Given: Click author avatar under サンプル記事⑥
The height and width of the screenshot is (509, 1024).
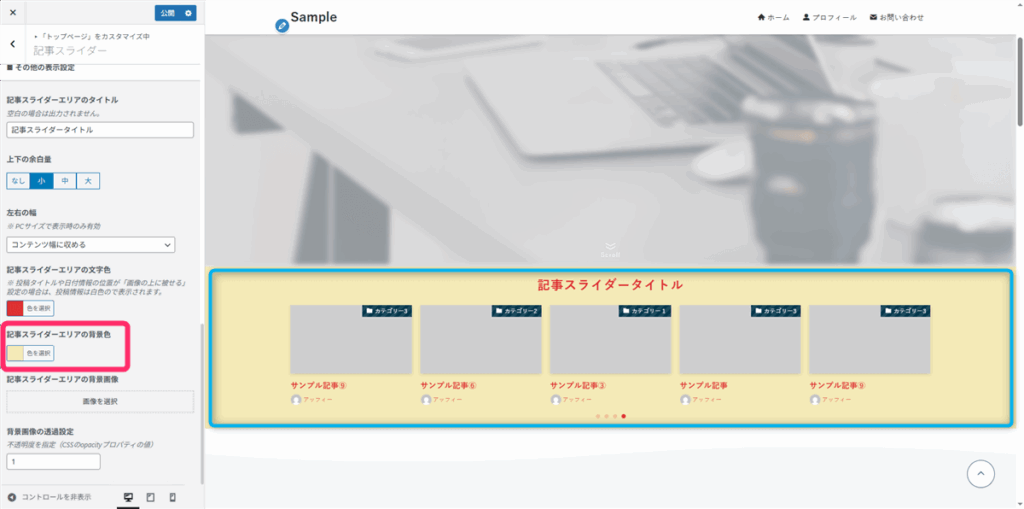Looking at the screenshot, I should point(426,399).
